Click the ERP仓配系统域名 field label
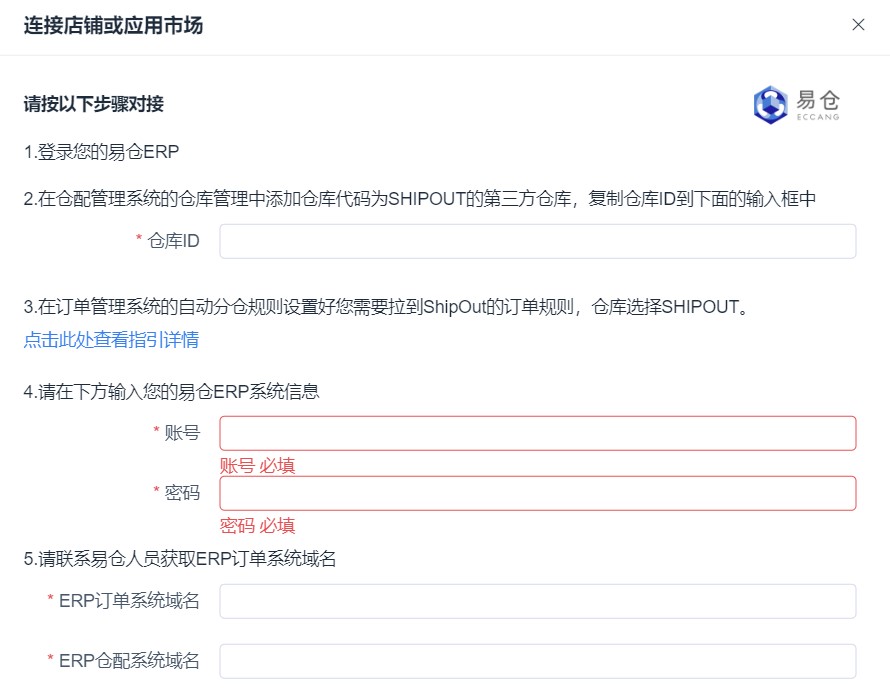Image resolution: width=890 pixels, height=688 pixels. (129, 661)
